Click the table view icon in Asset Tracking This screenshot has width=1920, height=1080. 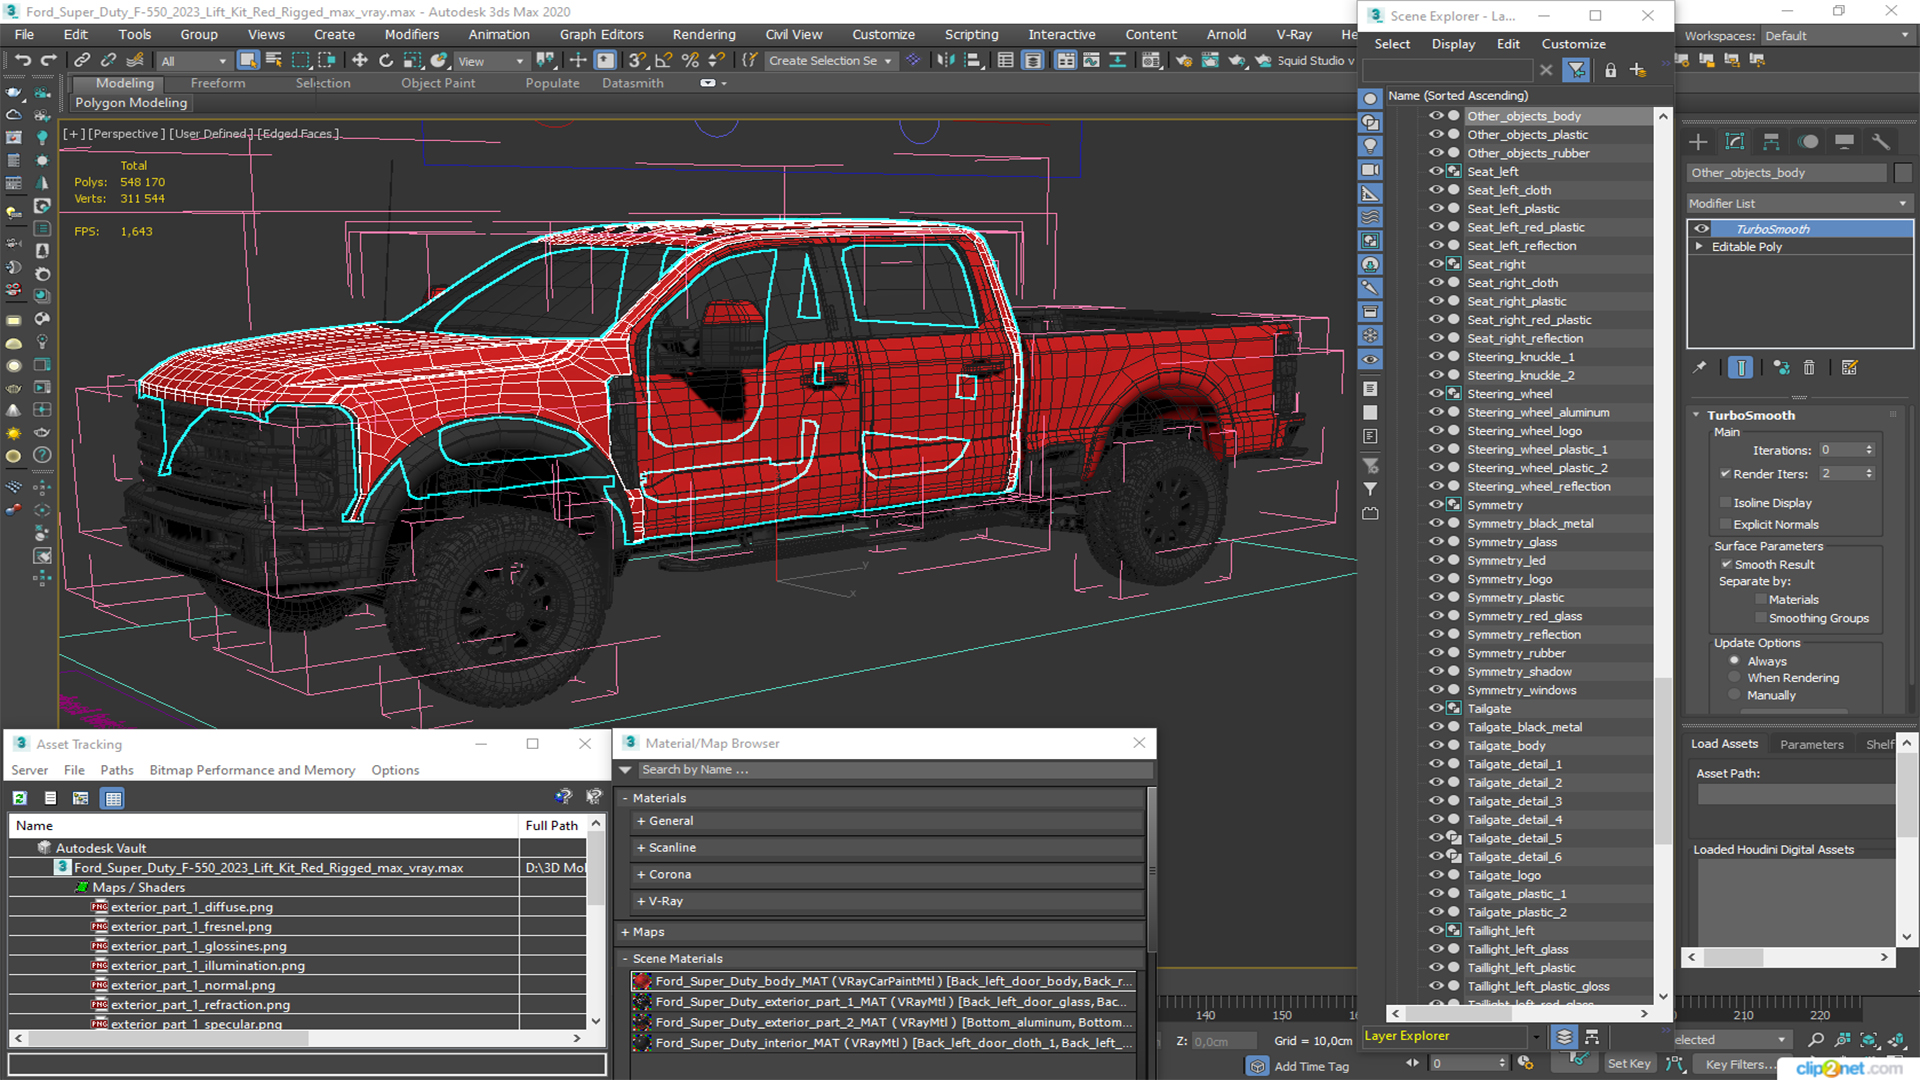coord(113,798)
